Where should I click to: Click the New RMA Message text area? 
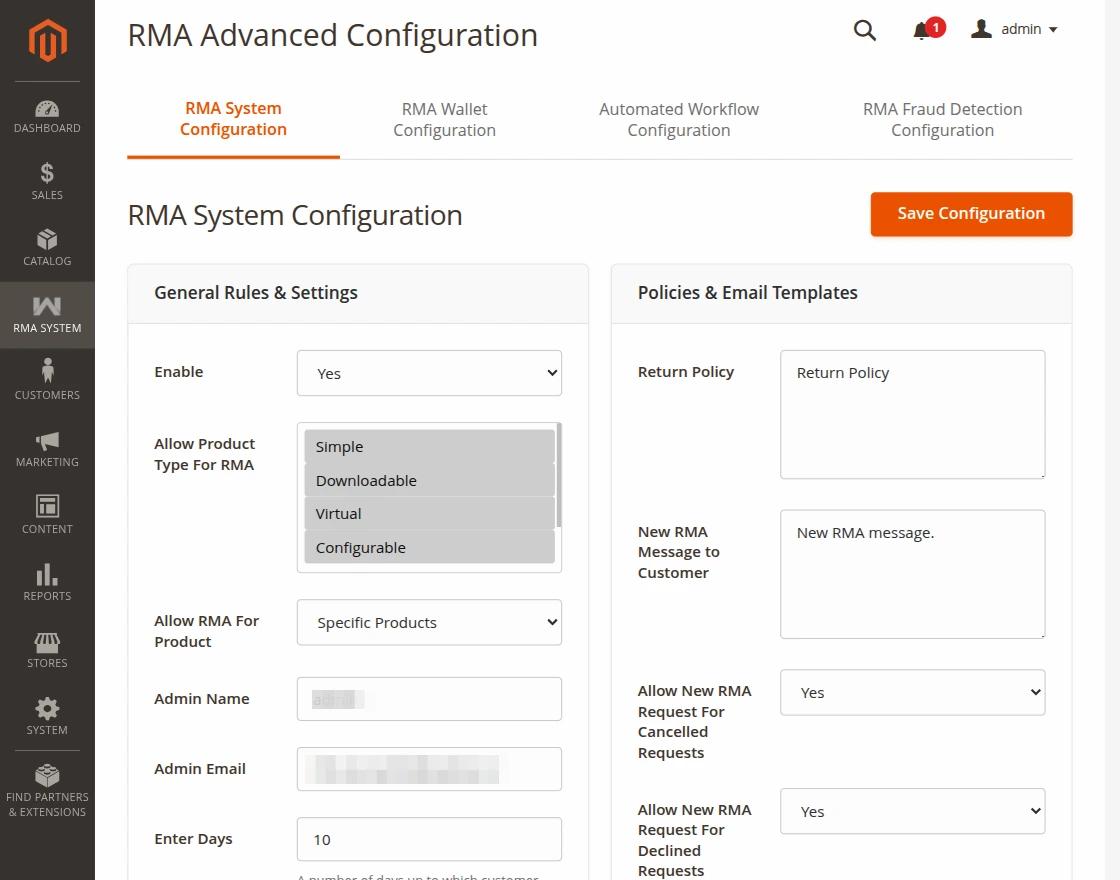click(x=912, y=574)
